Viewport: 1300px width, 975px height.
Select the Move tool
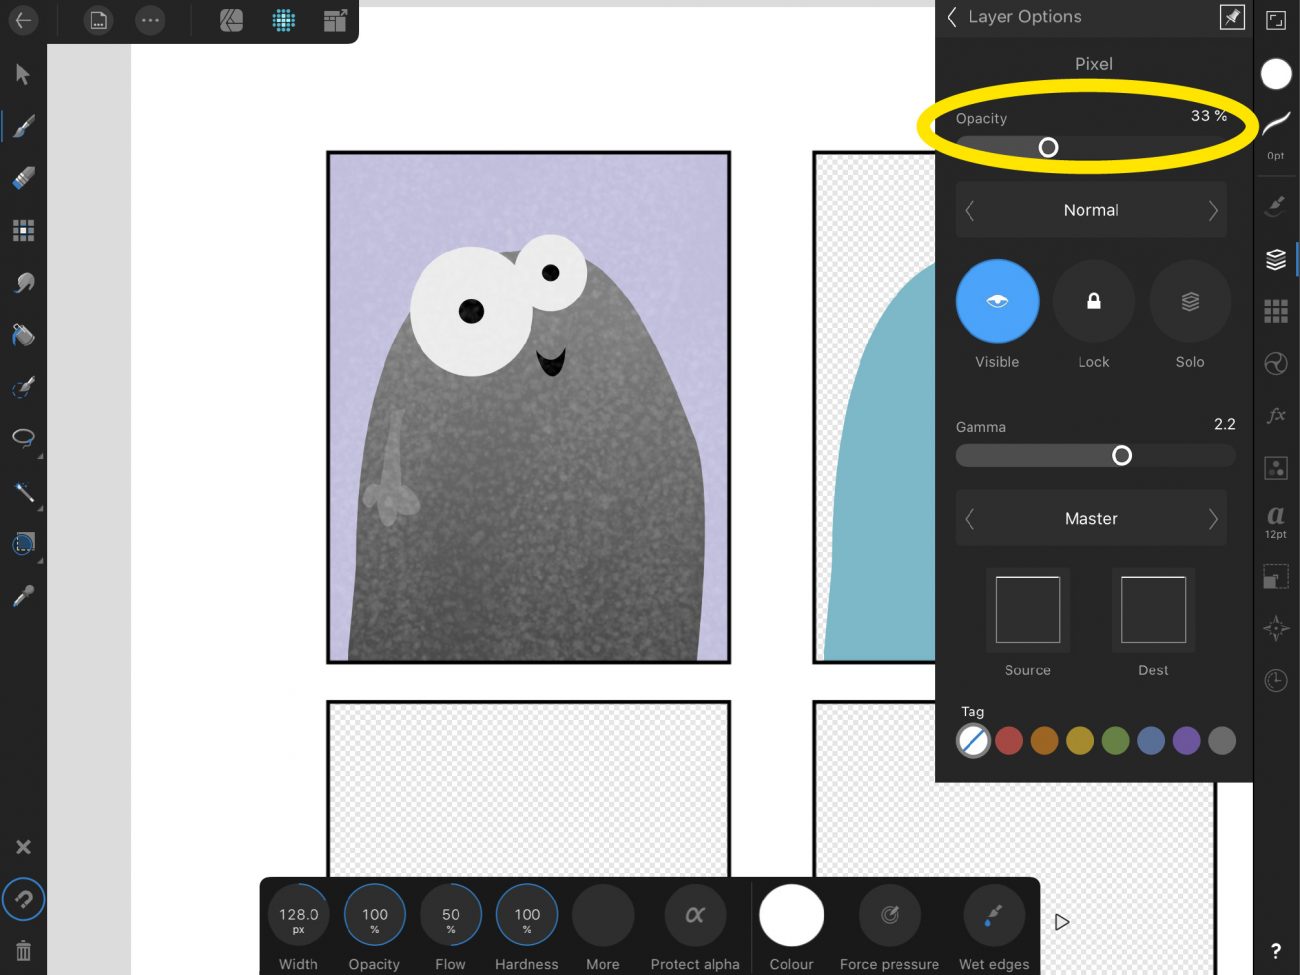[x=23, y=73]
